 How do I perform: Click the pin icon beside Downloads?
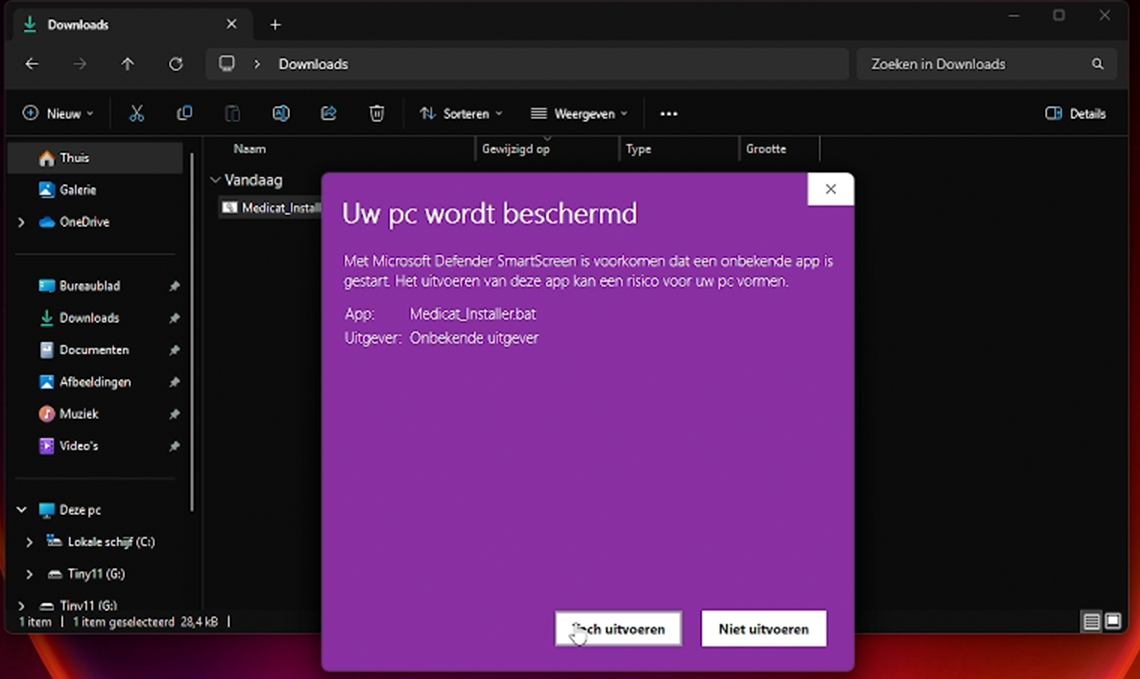coord(174,318)
